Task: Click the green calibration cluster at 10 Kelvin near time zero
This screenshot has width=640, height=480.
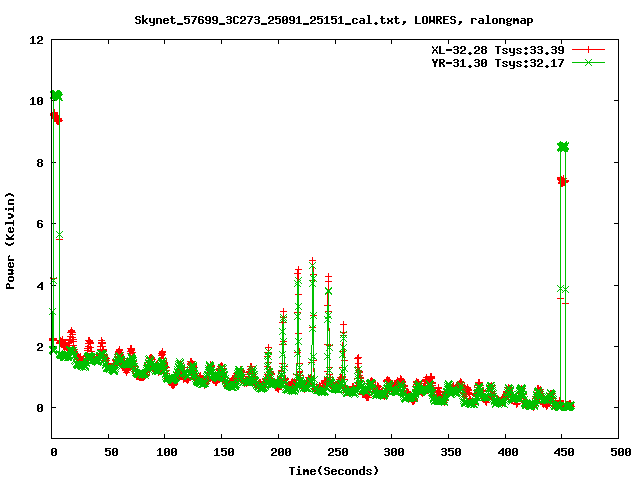Action: [x=56, y=96]
